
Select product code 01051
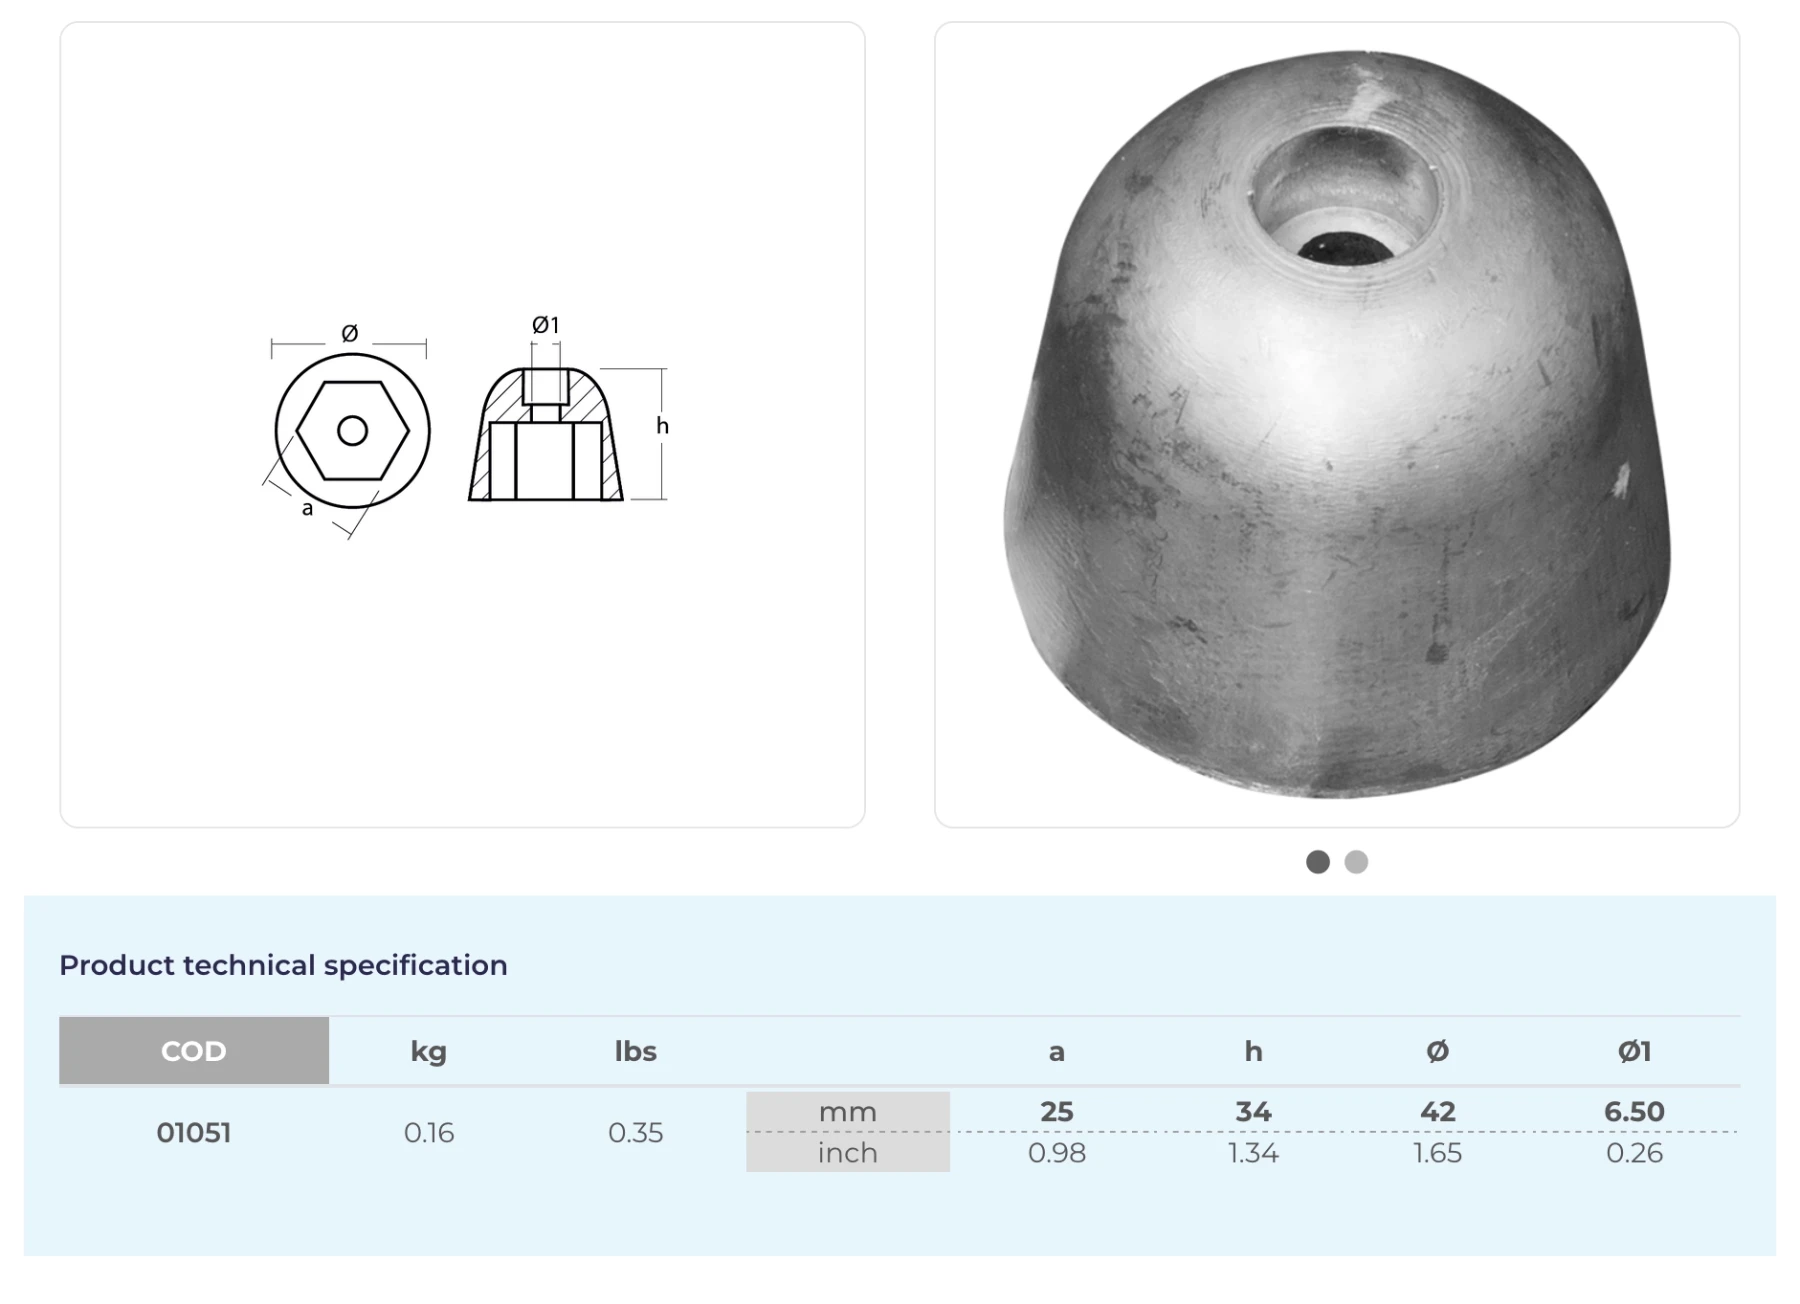194,1133
